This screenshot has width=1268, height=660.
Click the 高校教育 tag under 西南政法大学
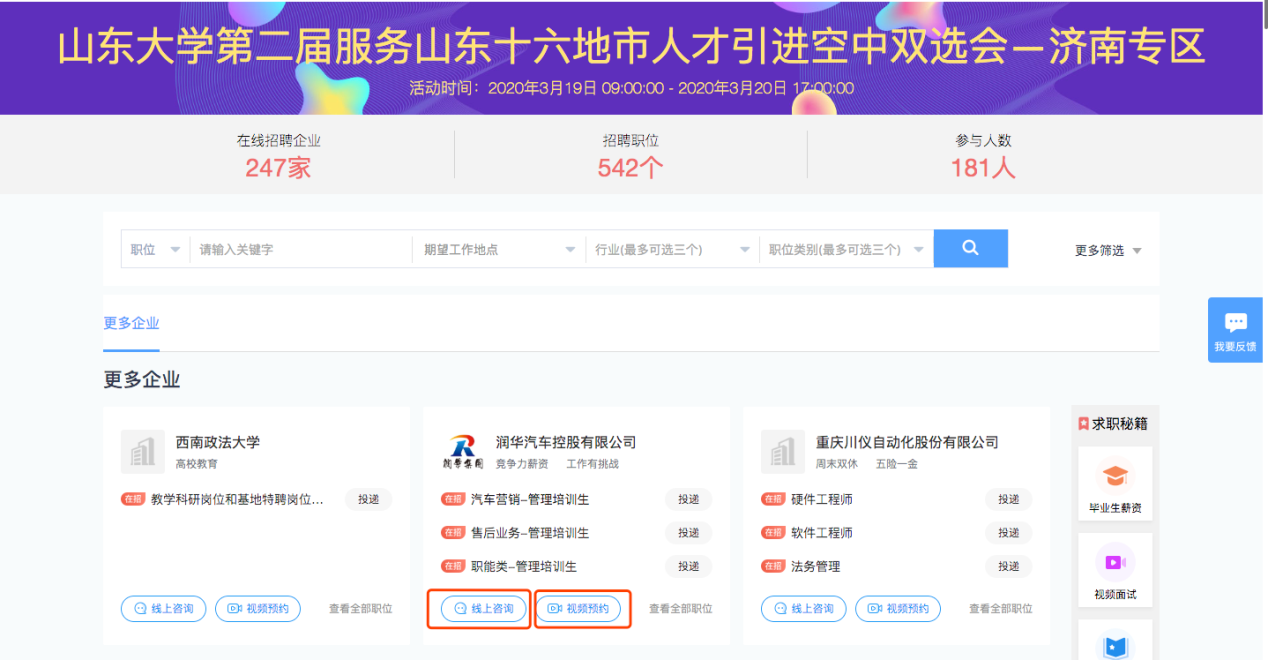pyautogui.click(x=197, y=464)
